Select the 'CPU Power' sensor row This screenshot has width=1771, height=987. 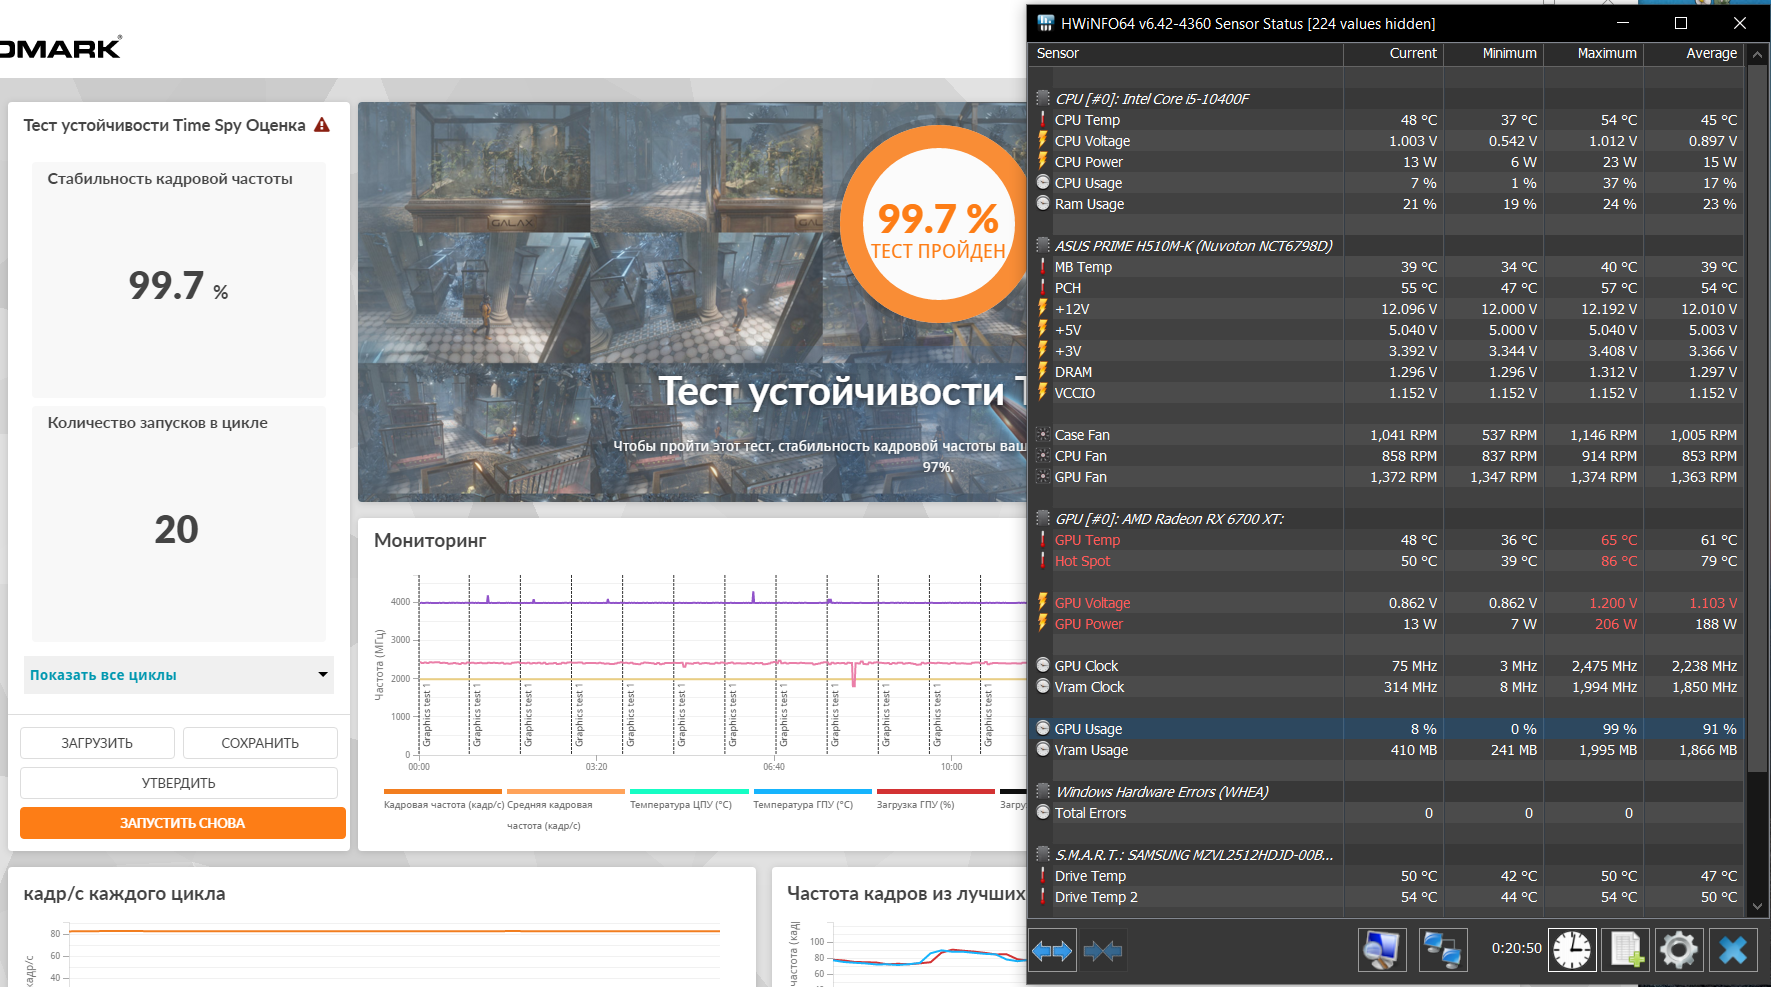pos(1386,162)
